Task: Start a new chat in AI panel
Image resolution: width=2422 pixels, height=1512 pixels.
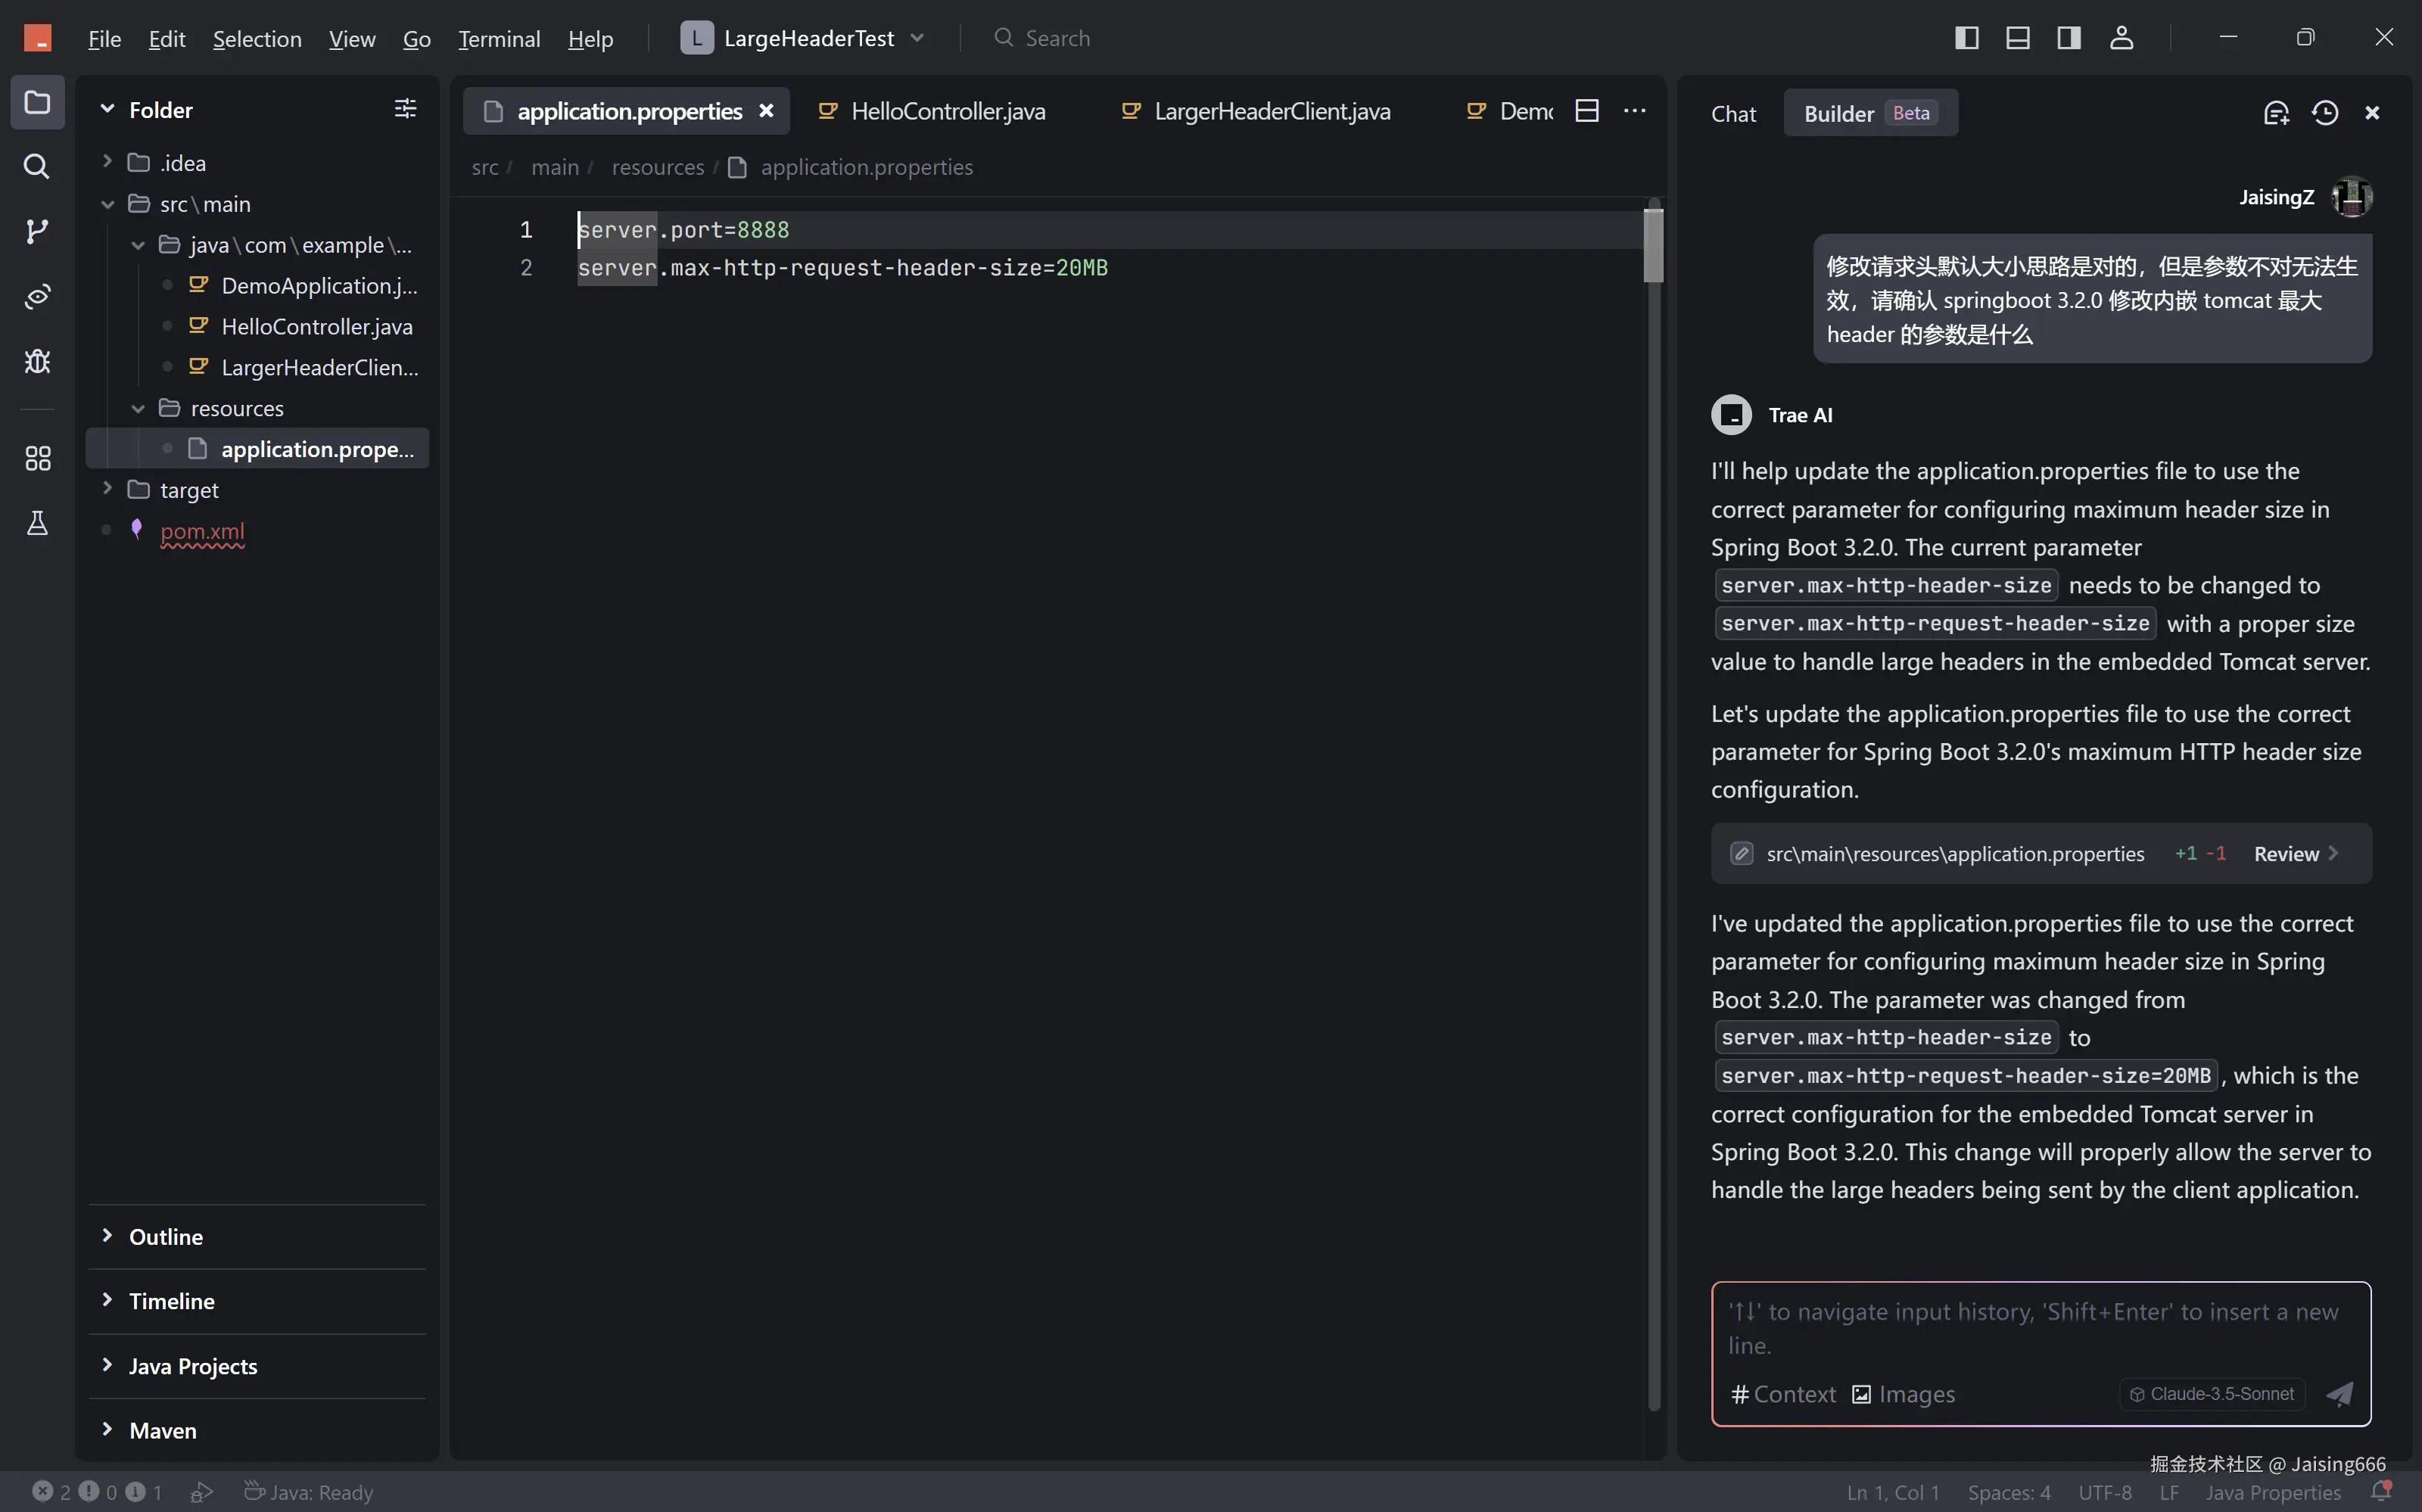Action: [2276, 113]
